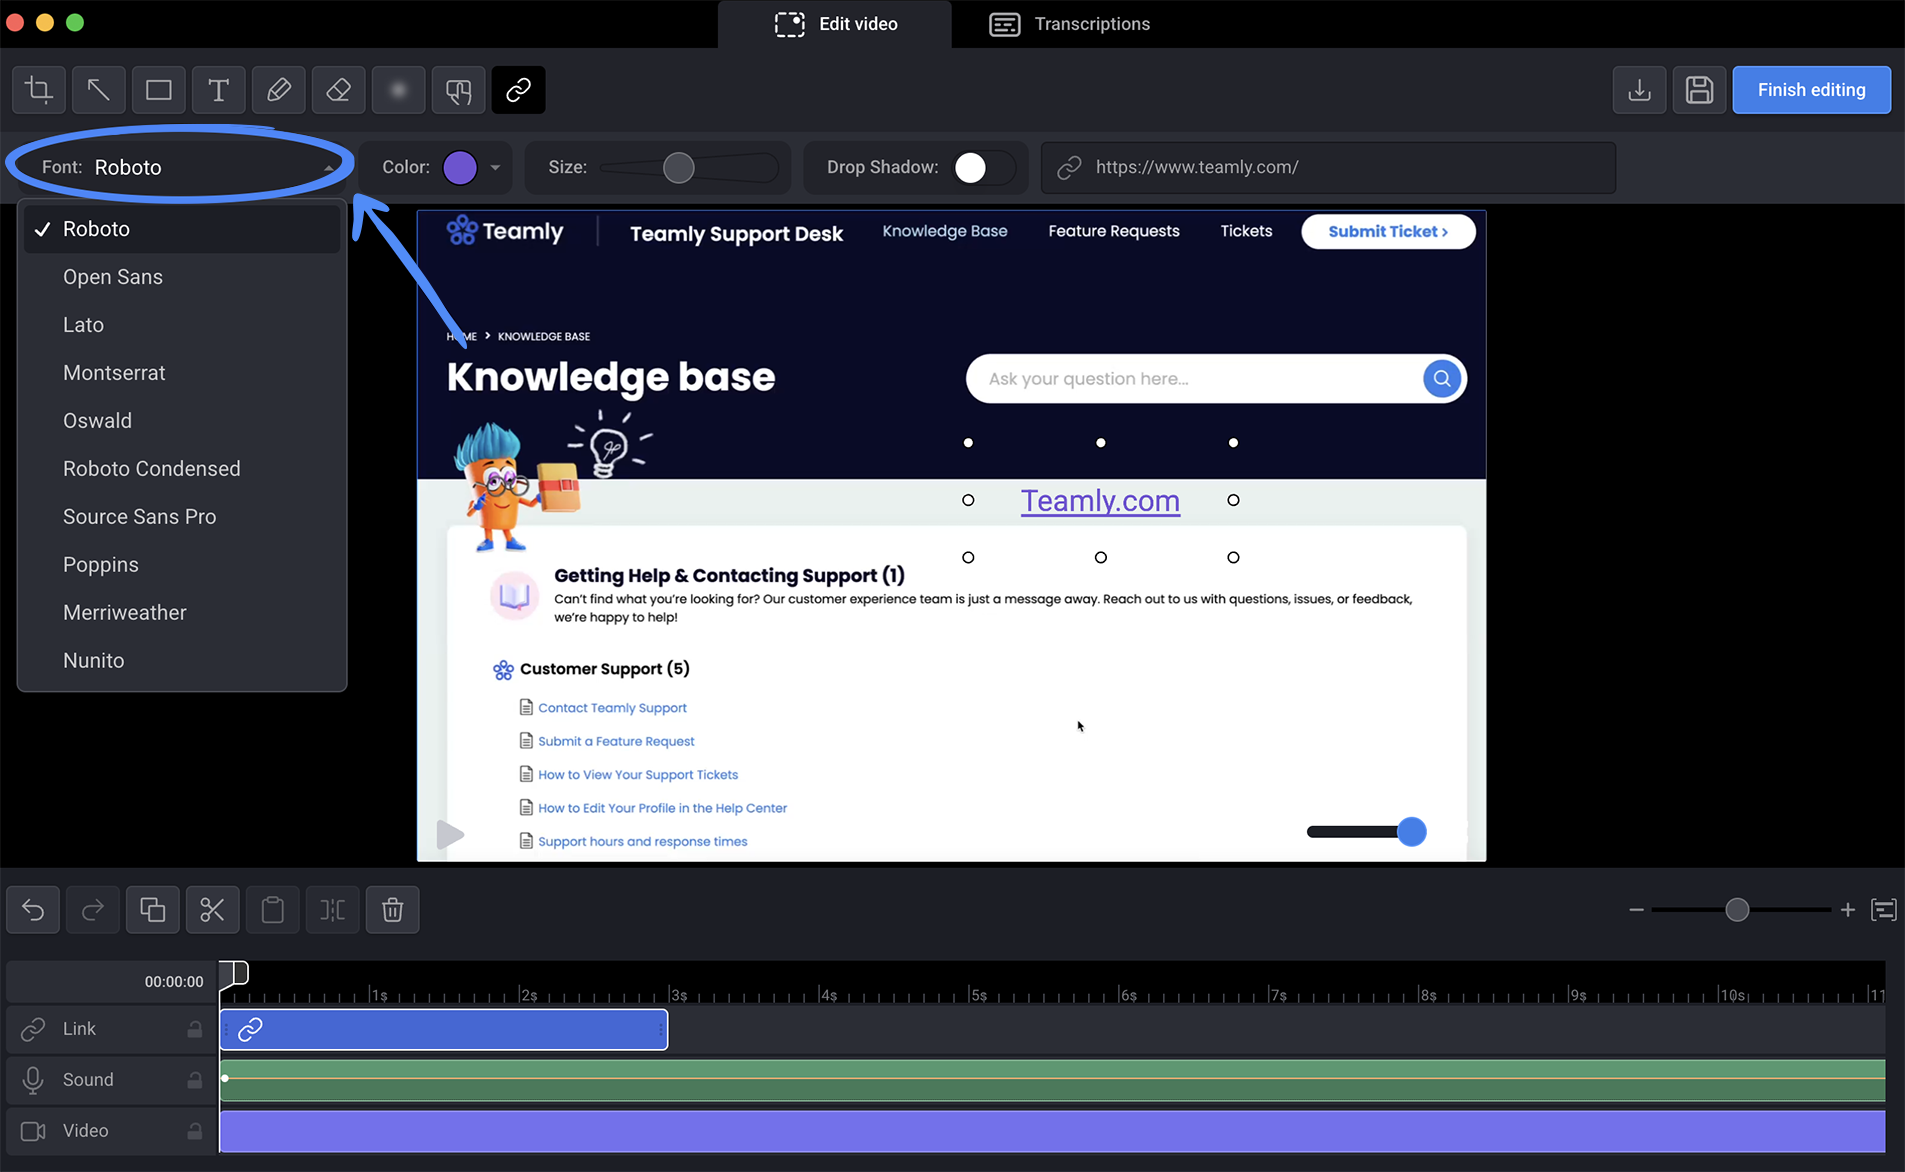Click the download video icon
This screenshot has width=1905, height=1172.
(x=1640, y=90)
